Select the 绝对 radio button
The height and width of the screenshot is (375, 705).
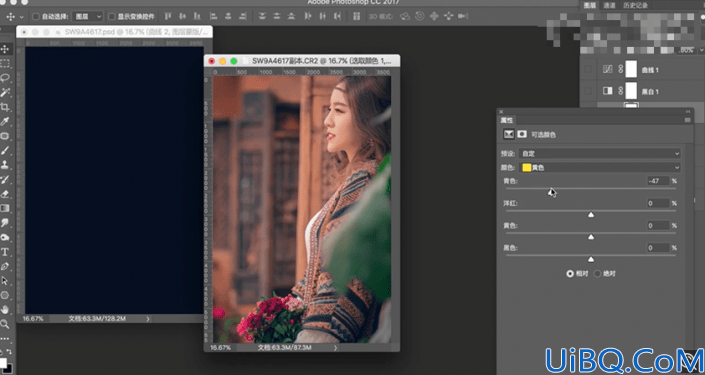598,273
